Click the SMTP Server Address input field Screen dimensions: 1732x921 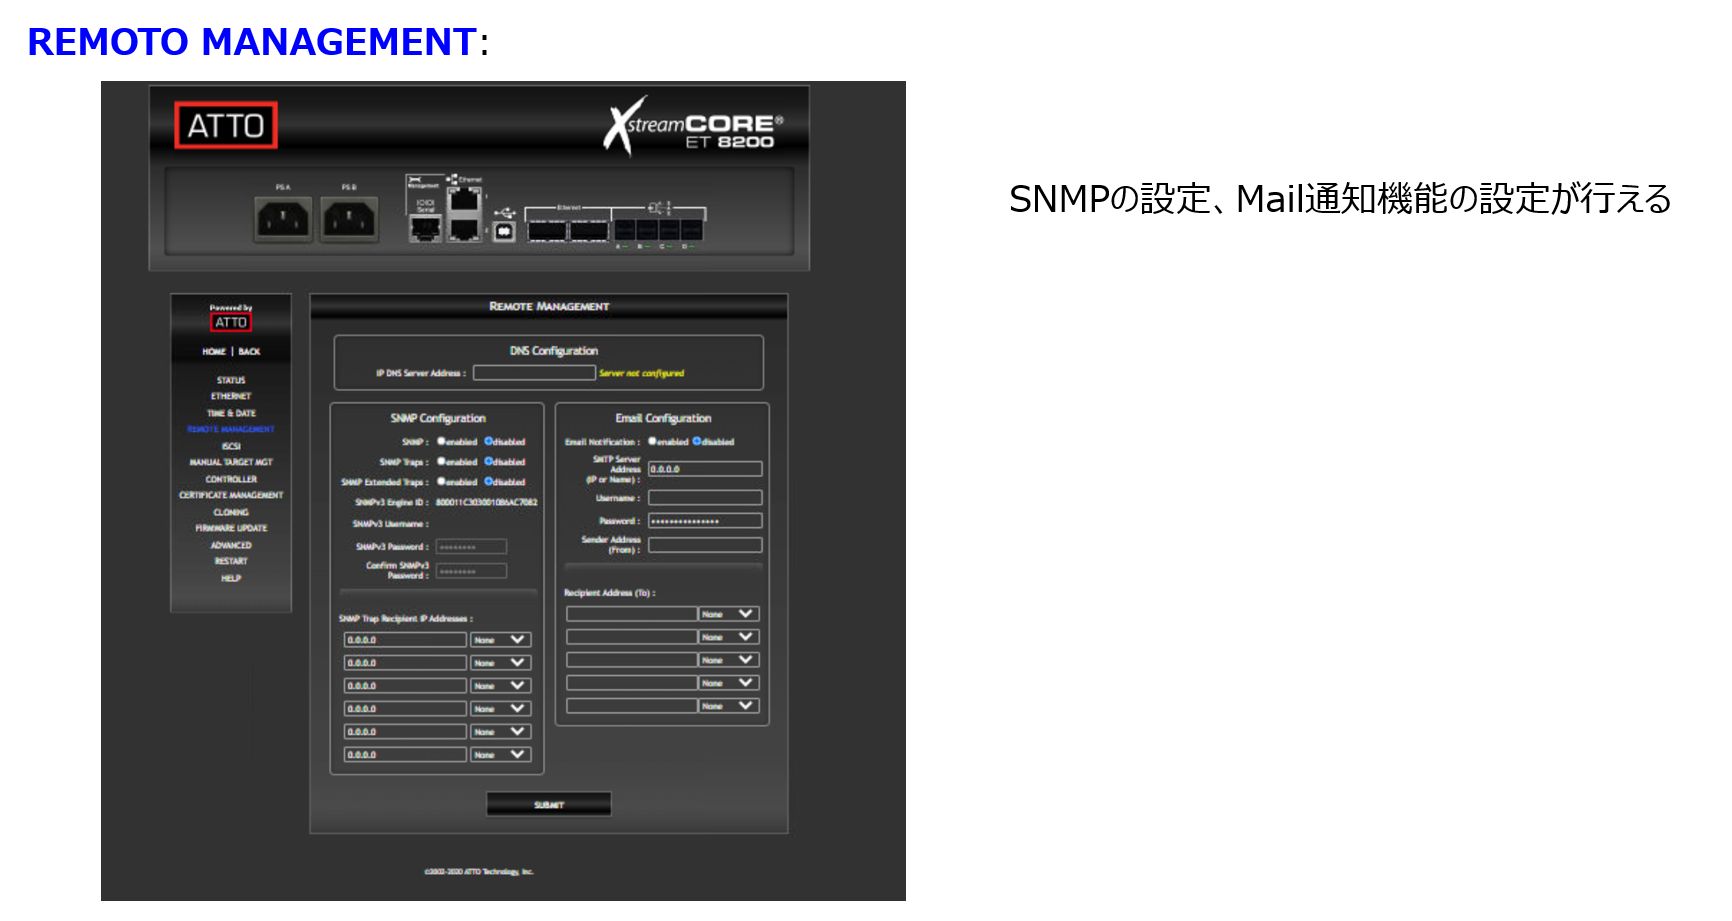(x=705, y=469)
